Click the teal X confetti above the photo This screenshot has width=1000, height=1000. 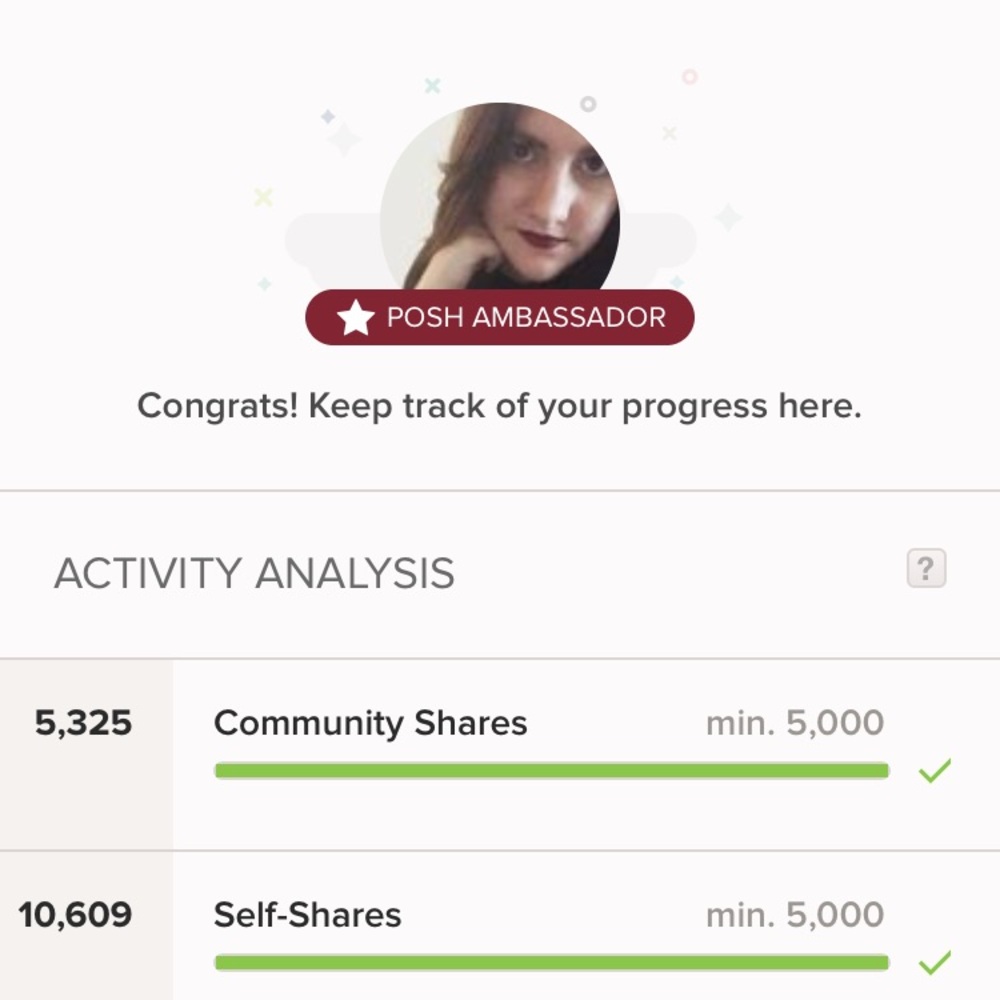pyautogui.click(x=432, y=86)
